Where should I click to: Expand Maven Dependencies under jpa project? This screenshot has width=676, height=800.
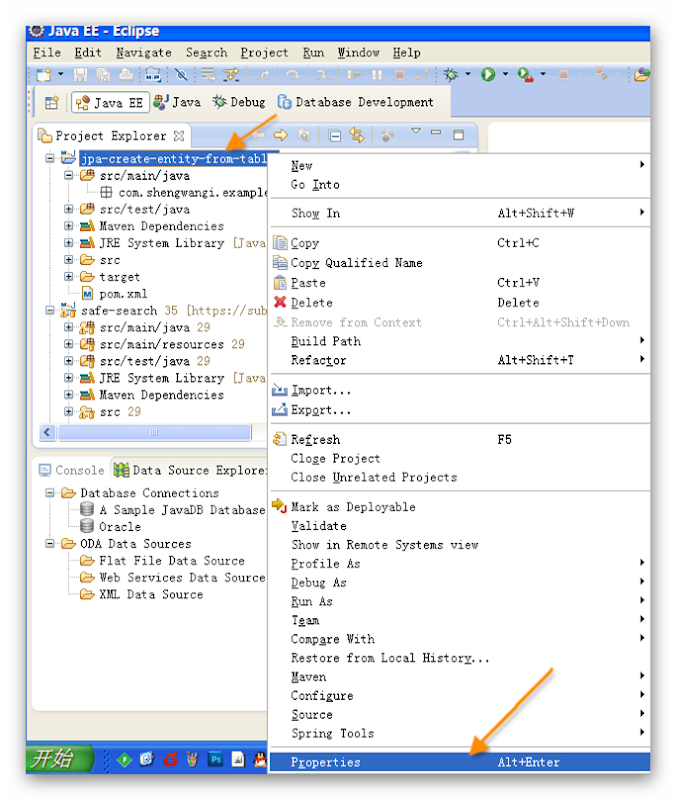pos(68,226)
